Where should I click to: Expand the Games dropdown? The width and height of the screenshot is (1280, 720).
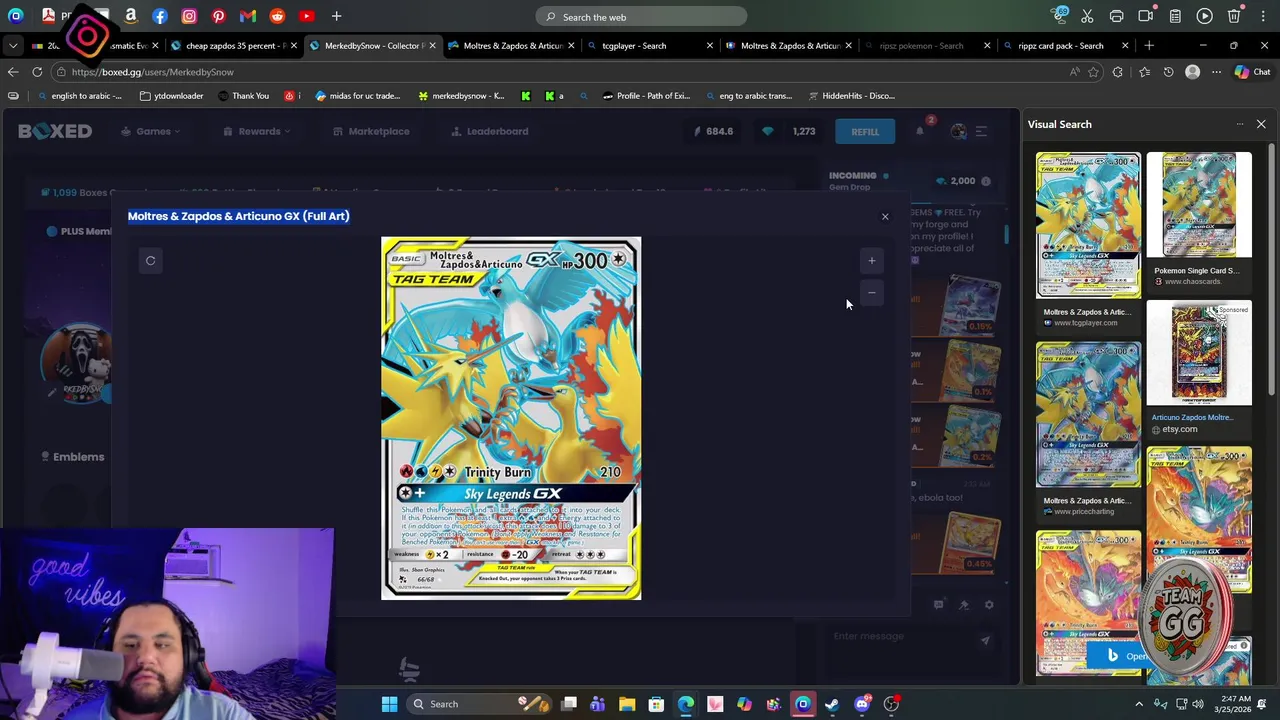pos(152,131)
